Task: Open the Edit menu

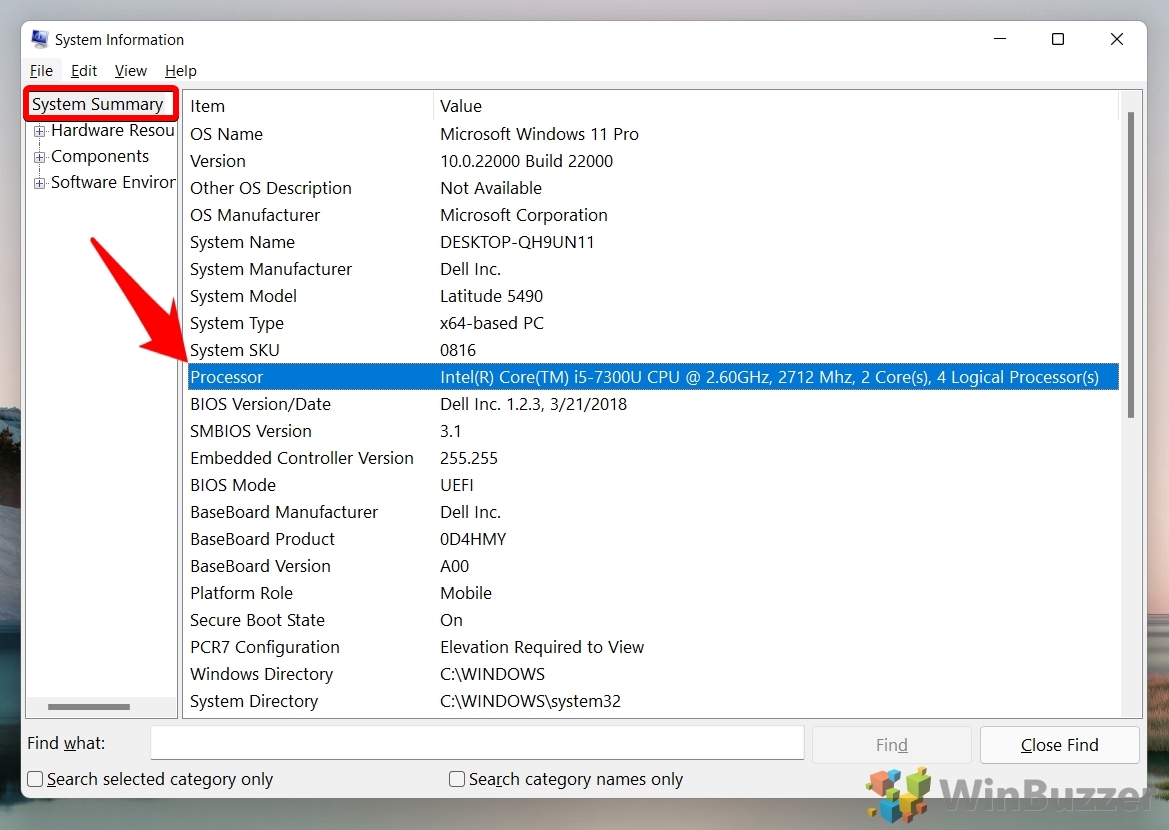Action: coord(84,71)
